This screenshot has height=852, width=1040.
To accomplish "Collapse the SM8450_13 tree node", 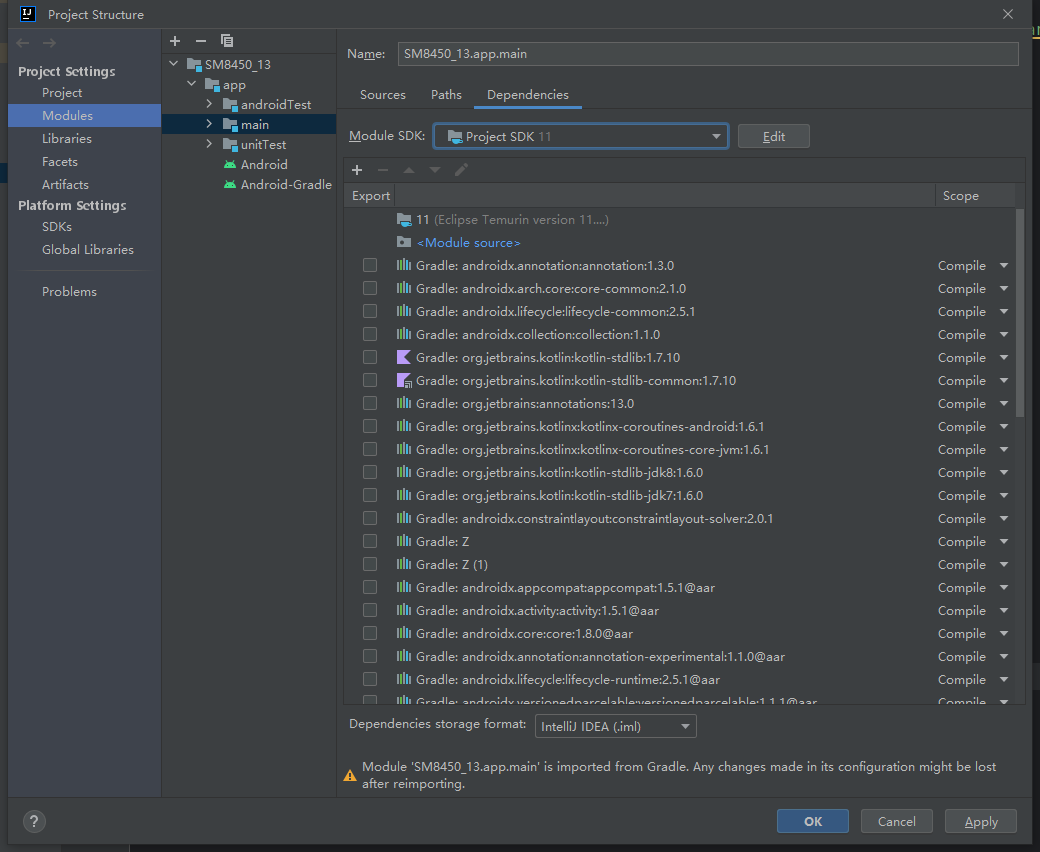I will [174, 64].
